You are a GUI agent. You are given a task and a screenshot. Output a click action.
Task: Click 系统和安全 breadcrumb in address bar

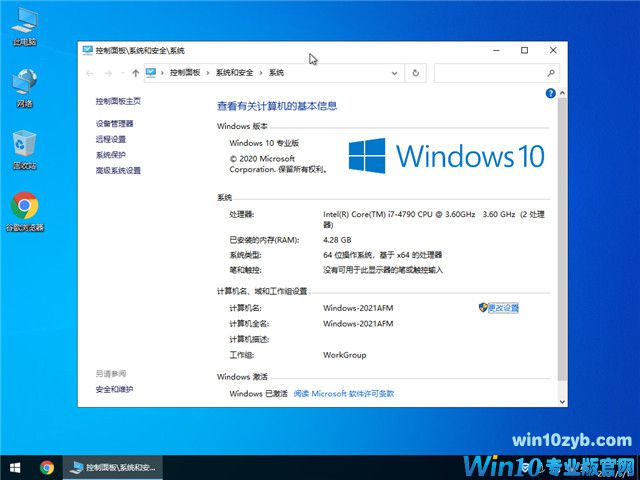point(234,73)
